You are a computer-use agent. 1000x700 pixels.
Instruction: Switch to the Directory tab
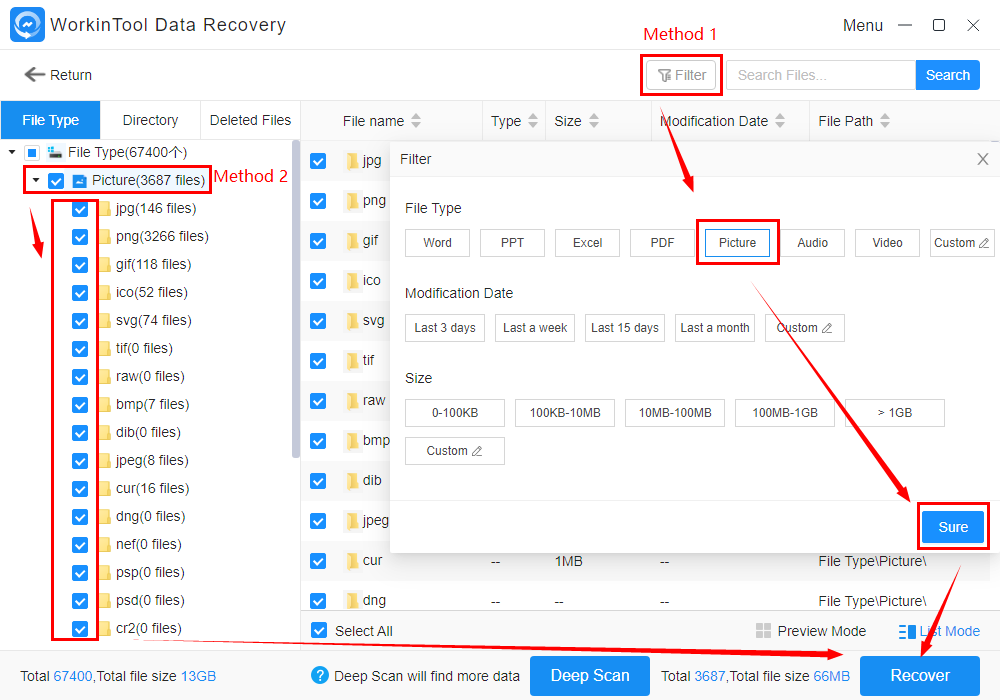pyautogui.click(x=150, y=120)
